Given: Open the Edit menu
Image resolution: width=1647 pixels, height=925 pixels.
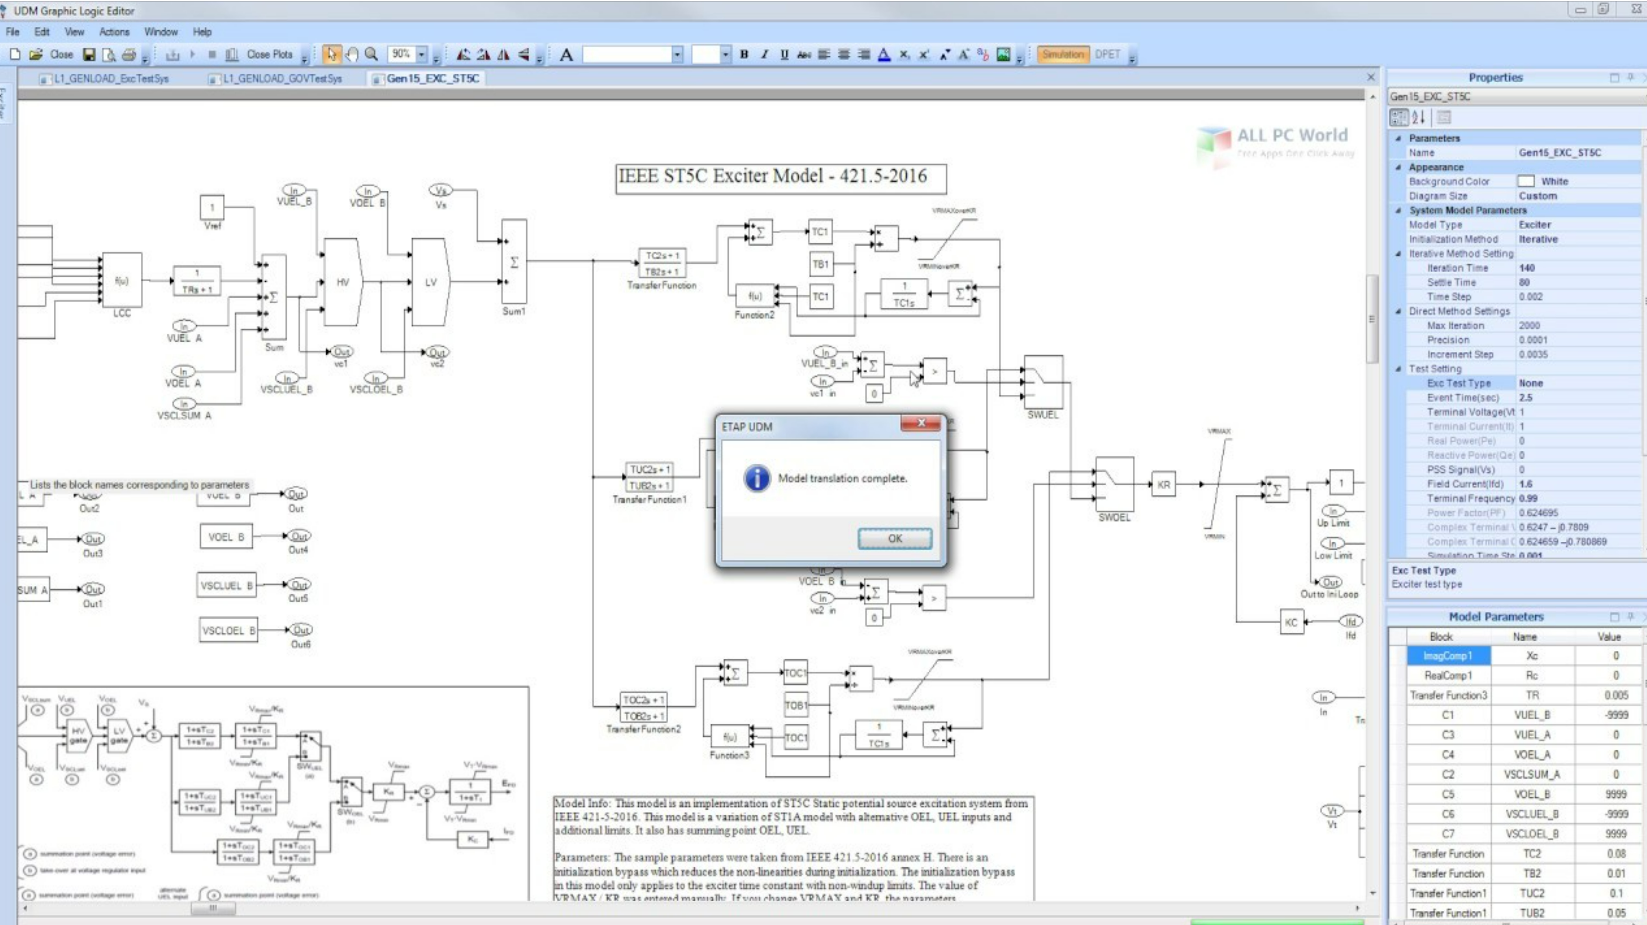Looking at the screenshot, I should click(x=42, y=32).
